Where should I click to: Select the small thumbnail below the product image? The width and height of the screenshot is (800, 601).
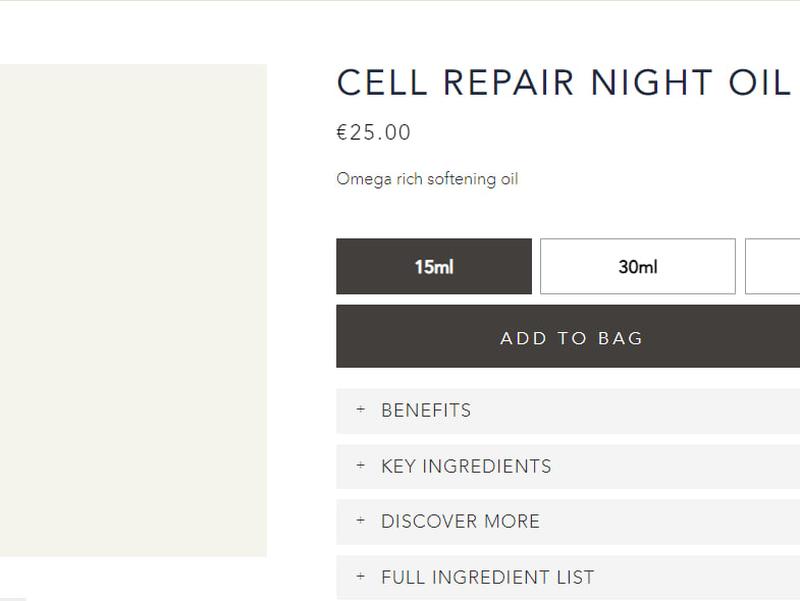coord(13,598)
